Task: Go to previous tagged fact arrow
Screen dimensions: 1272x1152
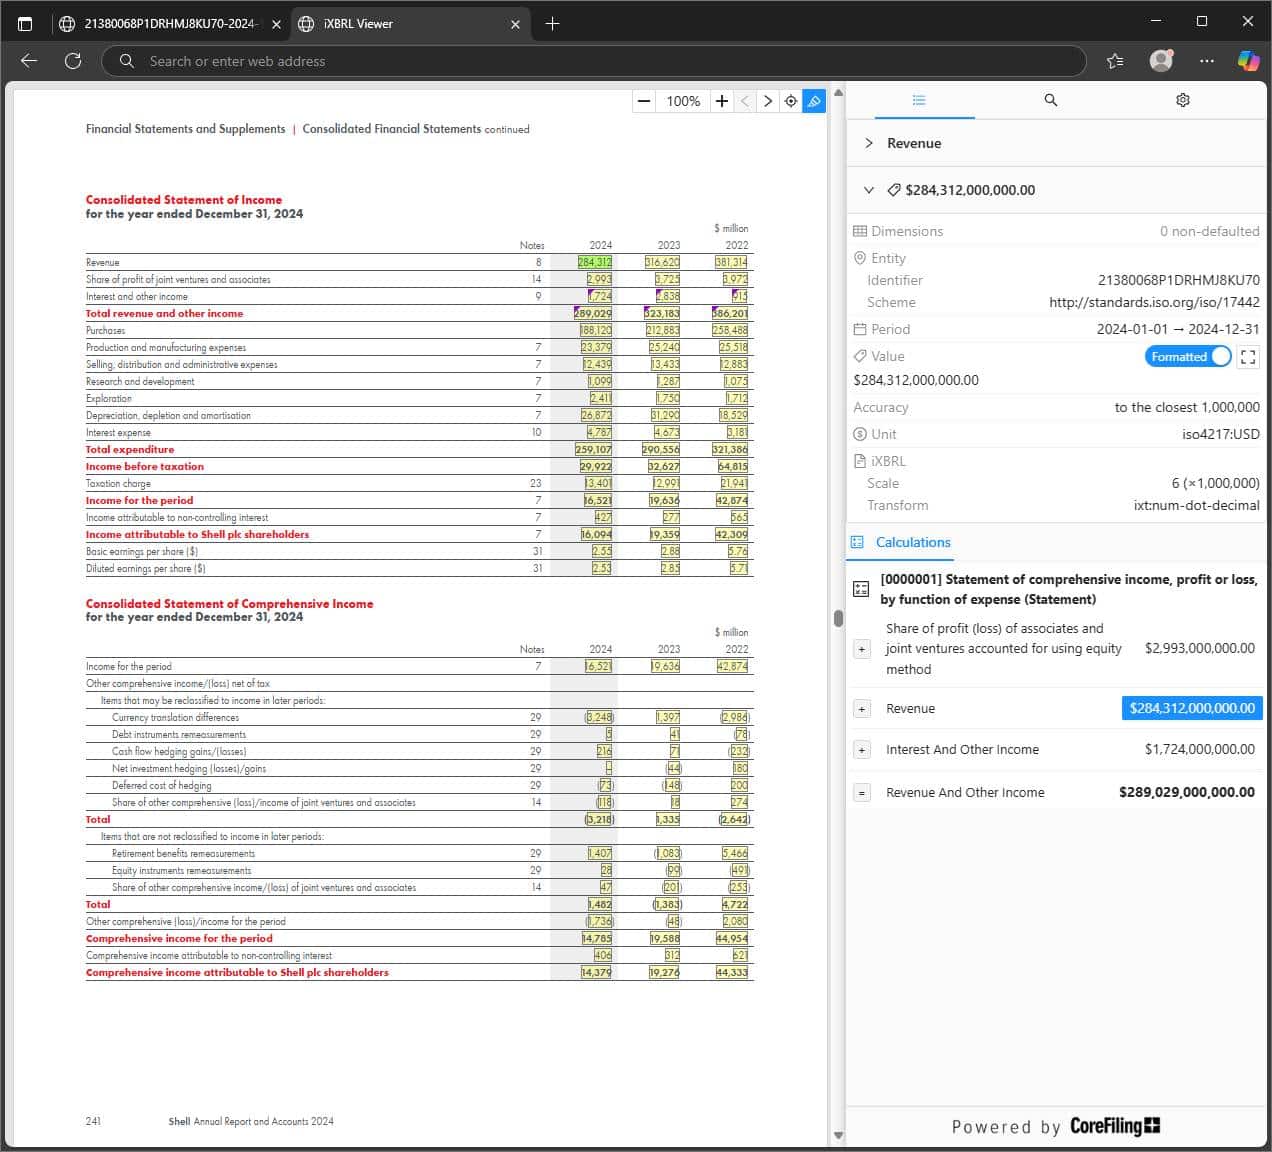Action: click(745, 101)
